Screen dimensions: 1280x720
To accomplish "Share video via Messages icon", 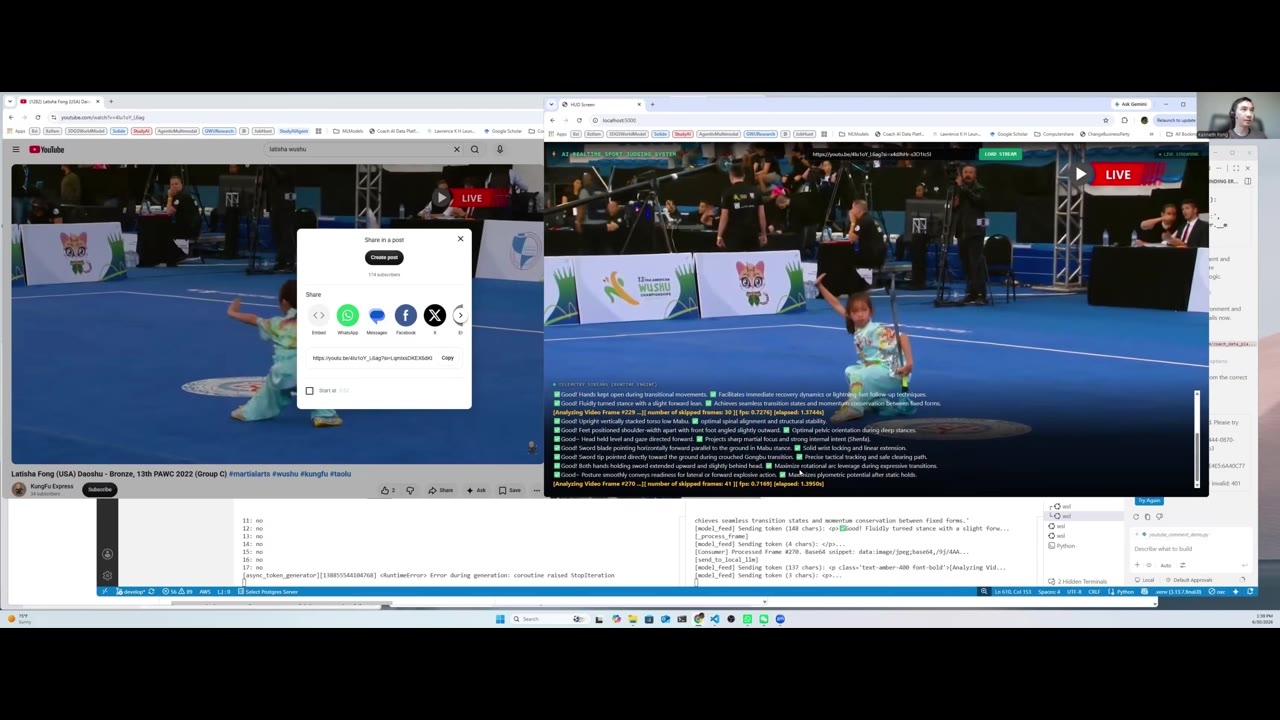I will [x=376, y=316].
